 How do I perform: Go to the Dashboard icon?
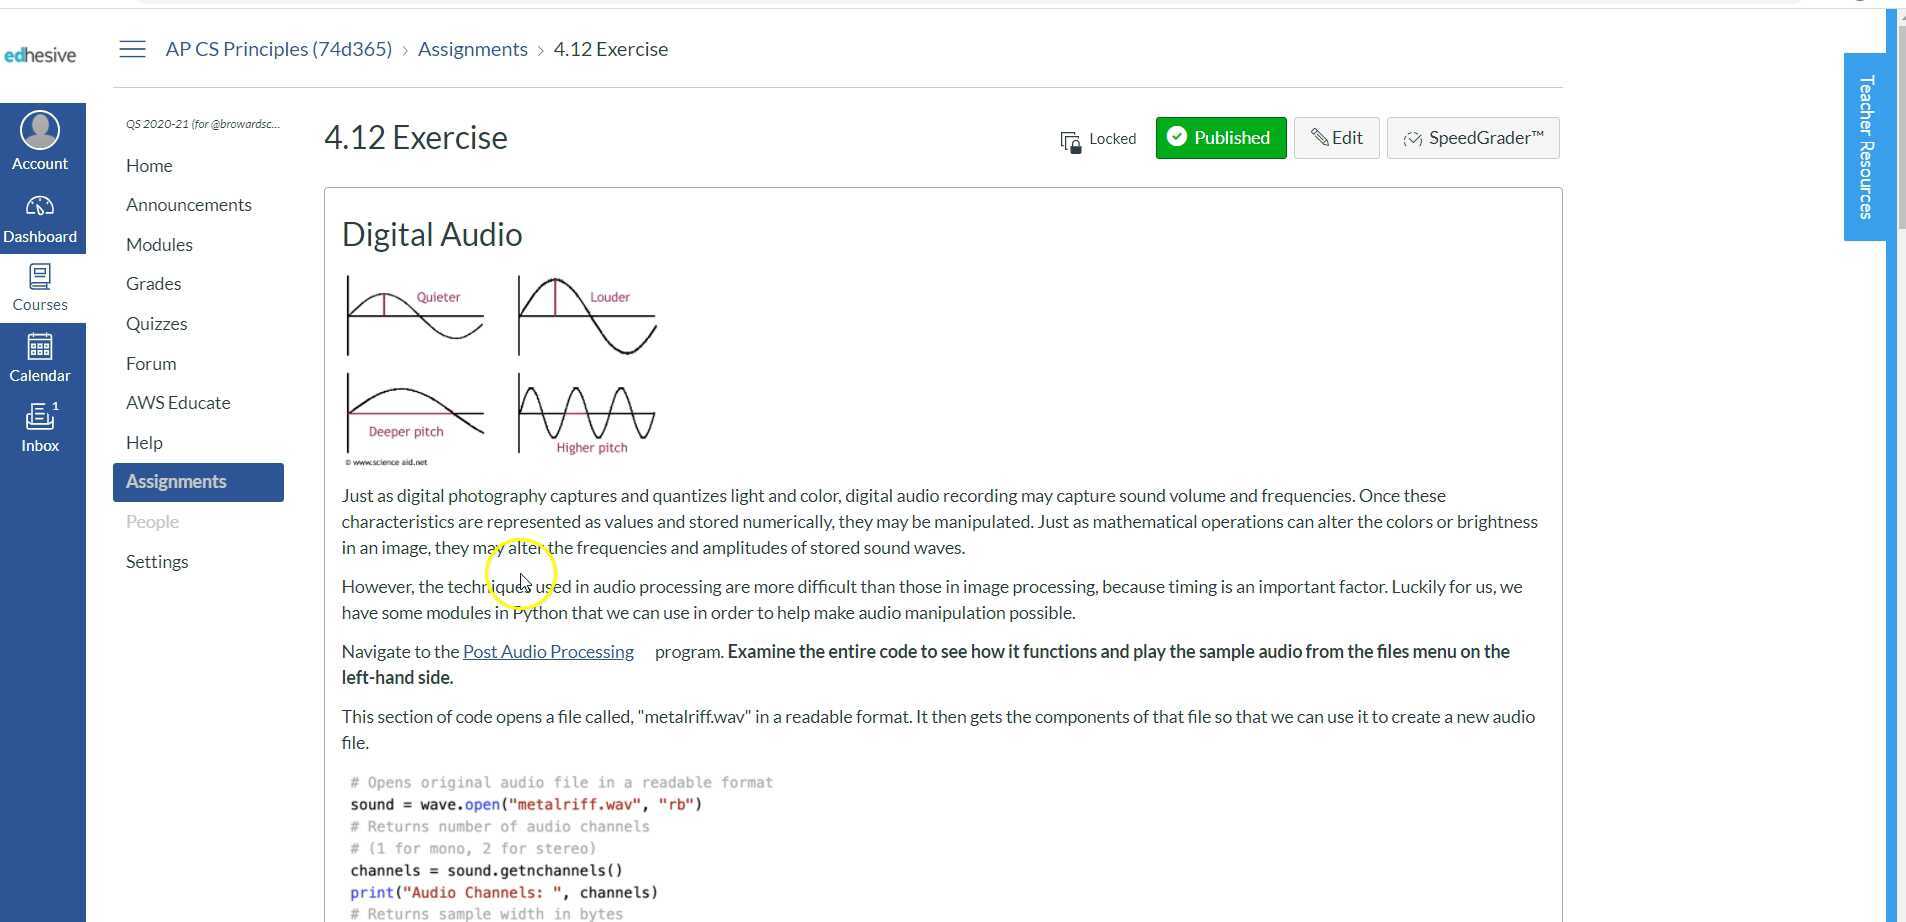pos(40,207)
